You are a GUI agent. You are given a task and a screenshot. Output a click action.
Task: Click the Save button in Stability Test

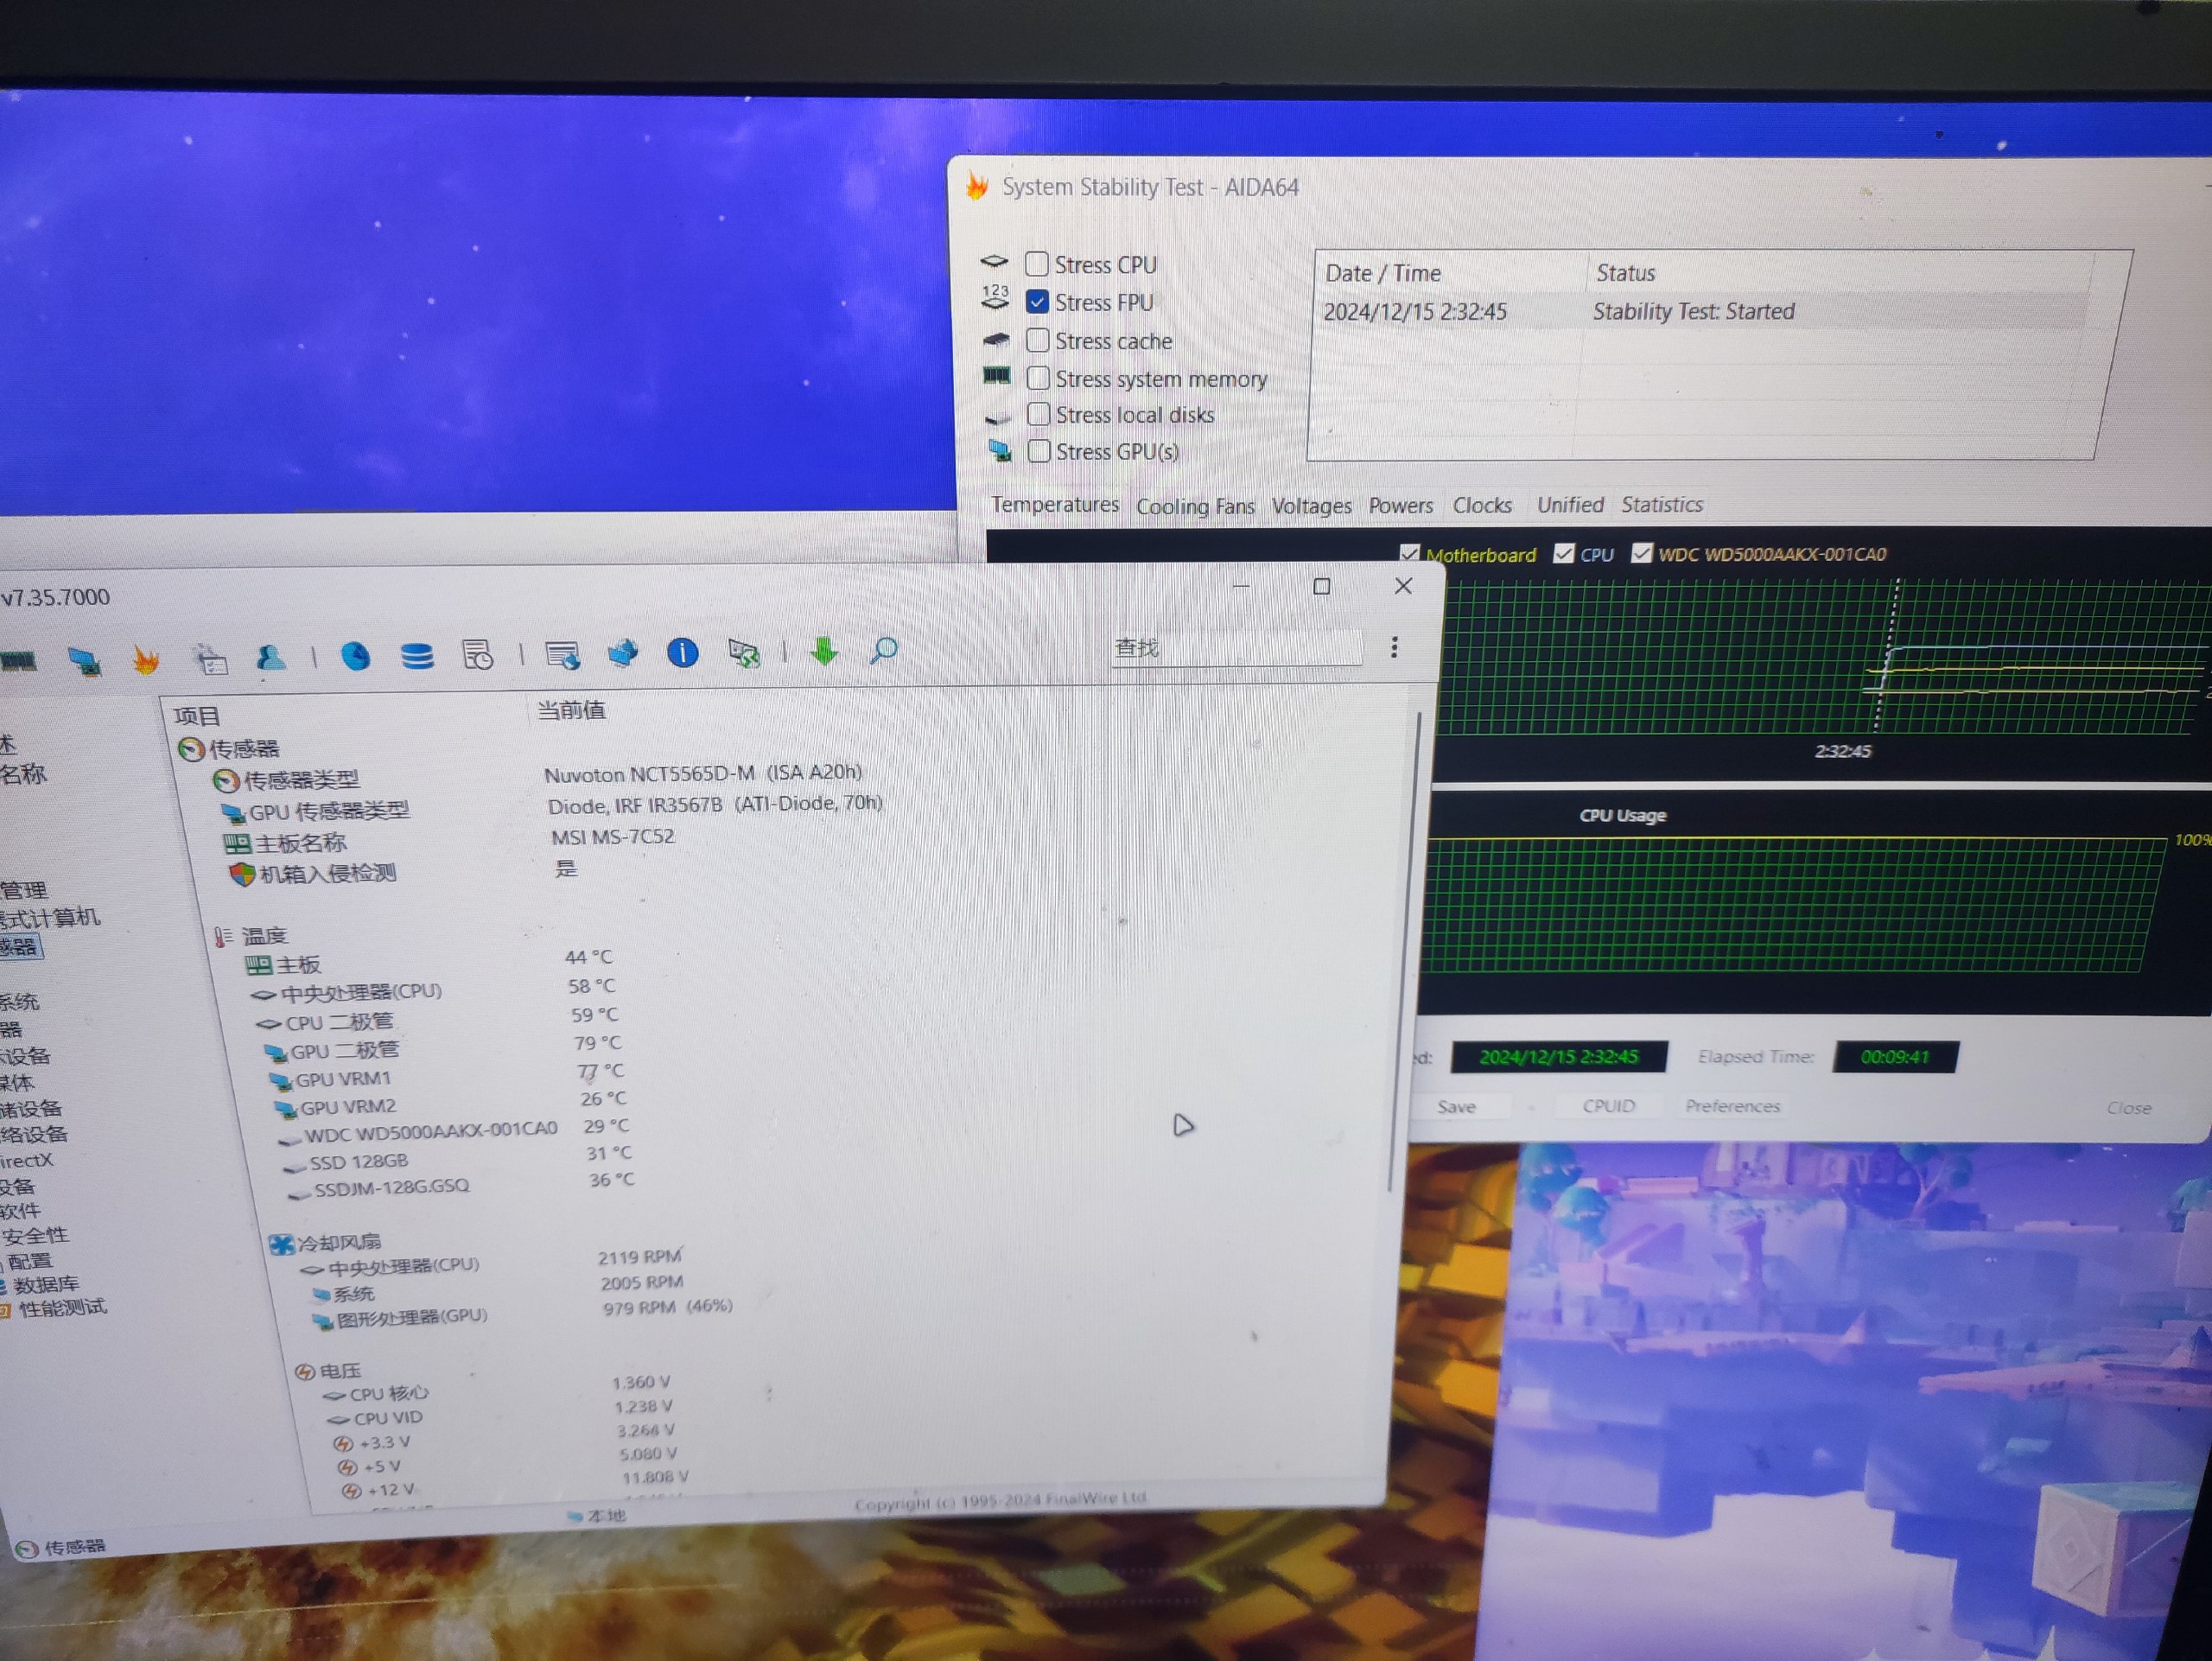click(x=1456, y=1106)
